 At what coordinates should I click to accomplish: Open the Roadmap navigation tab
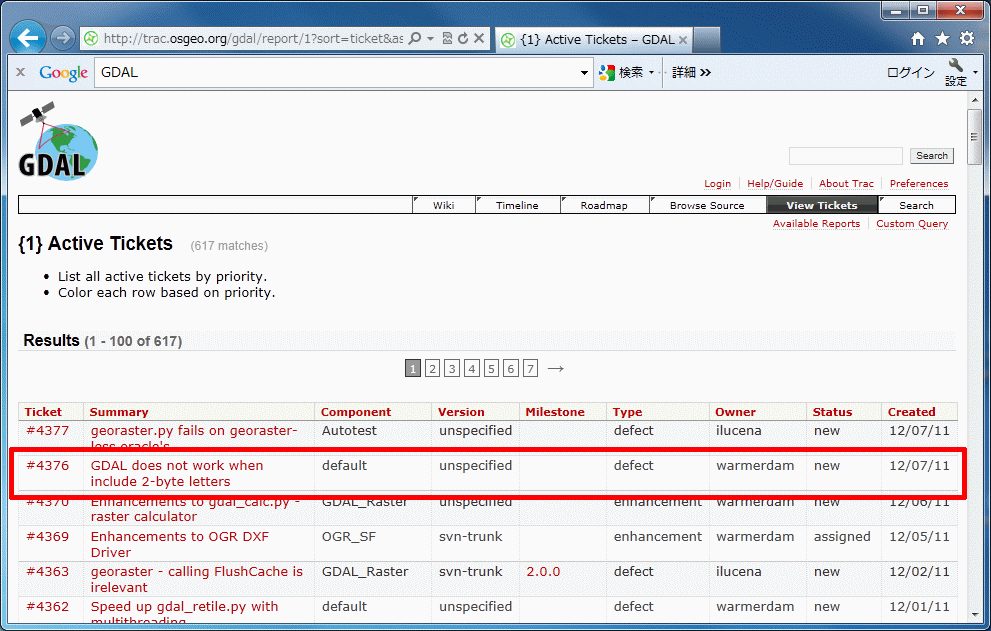[604, 205]
